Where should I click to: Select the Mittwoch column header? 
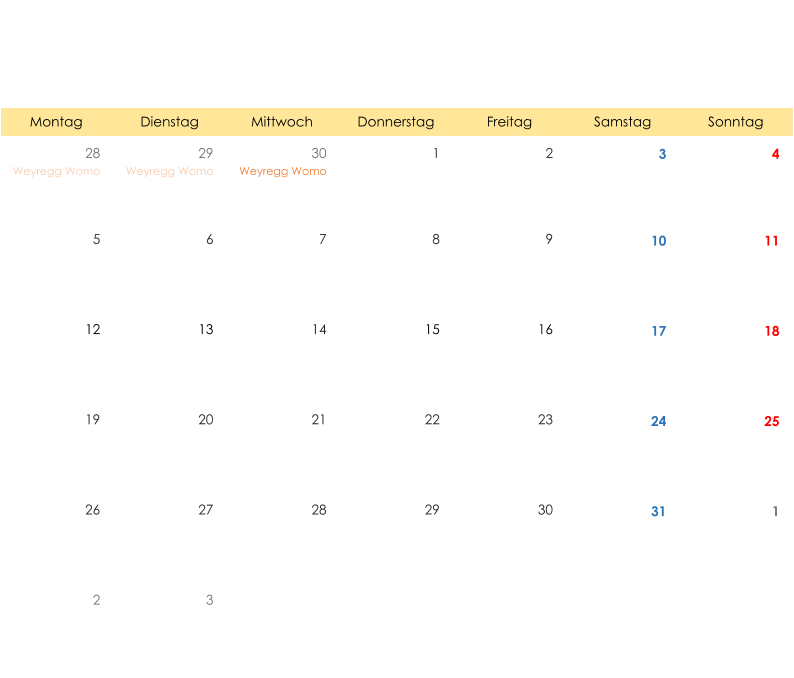(282, 122)
